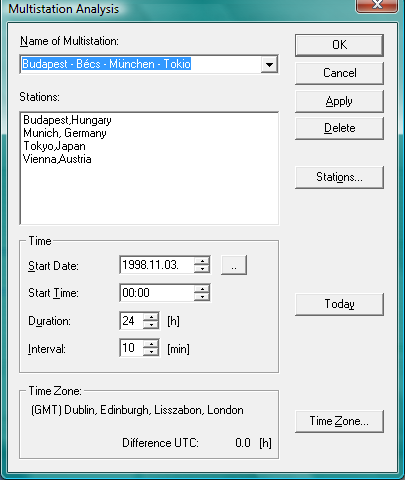Click the Interval value field

click(131, 348)
